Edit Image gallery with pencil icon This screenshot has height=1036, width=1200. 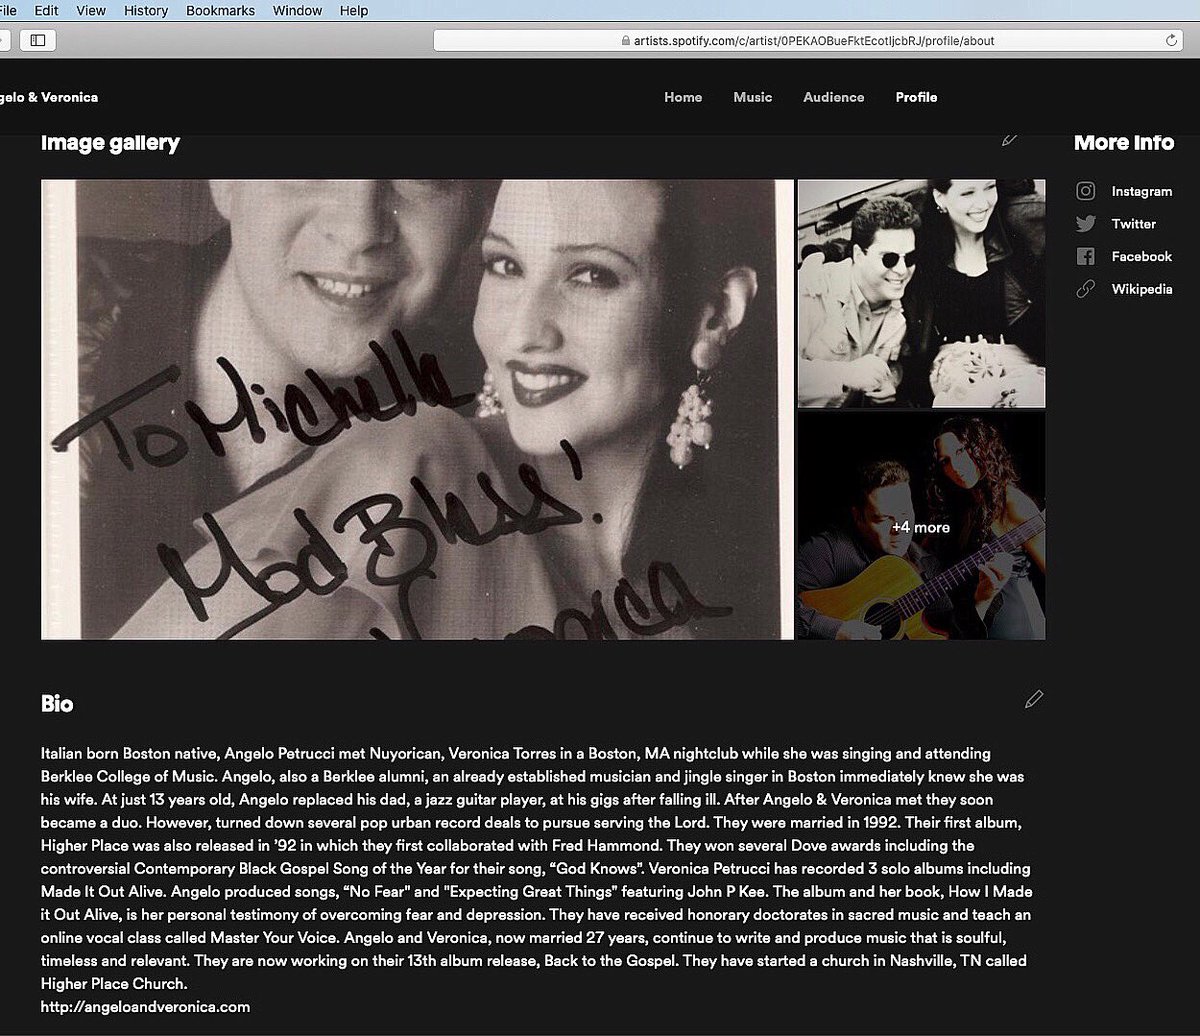click(x=1010, y=139)
